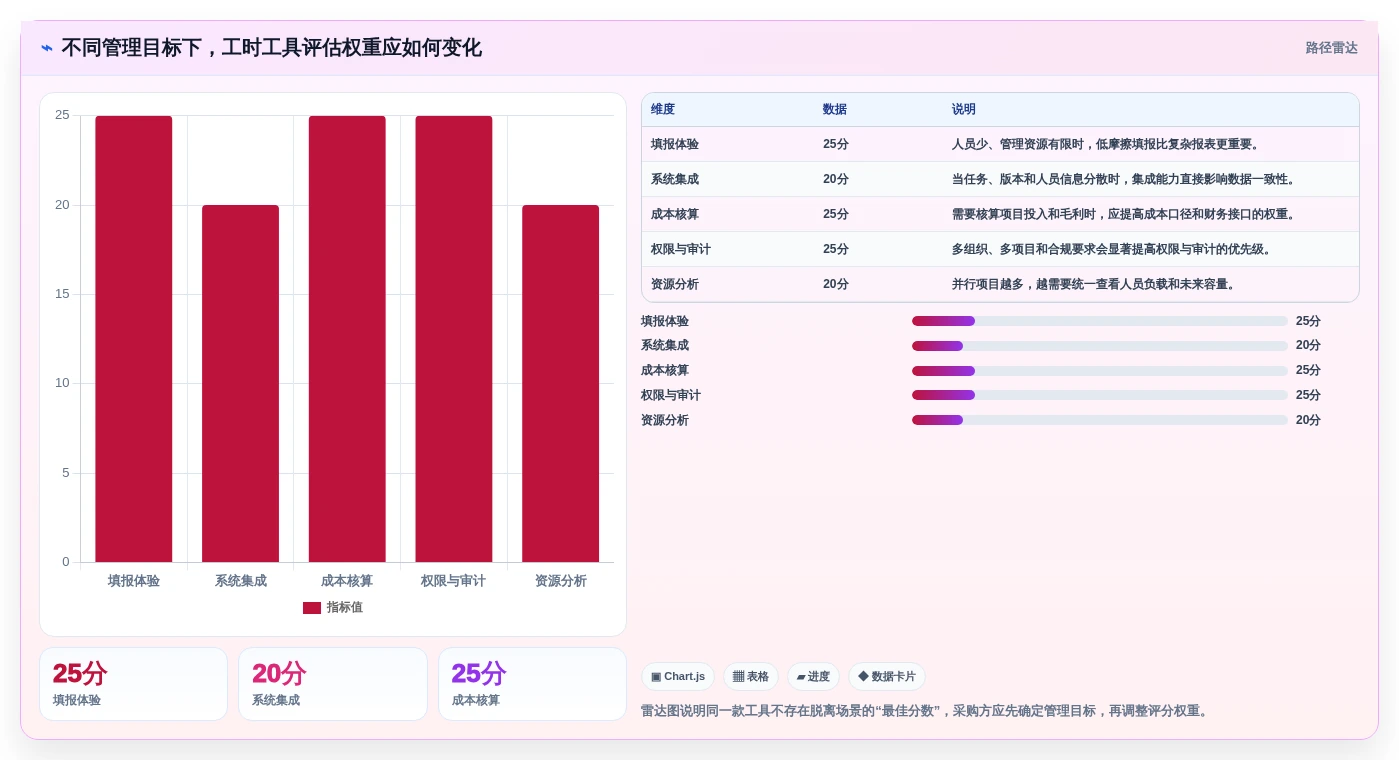Click the 系统集成 bar in chart

point(240,384)
